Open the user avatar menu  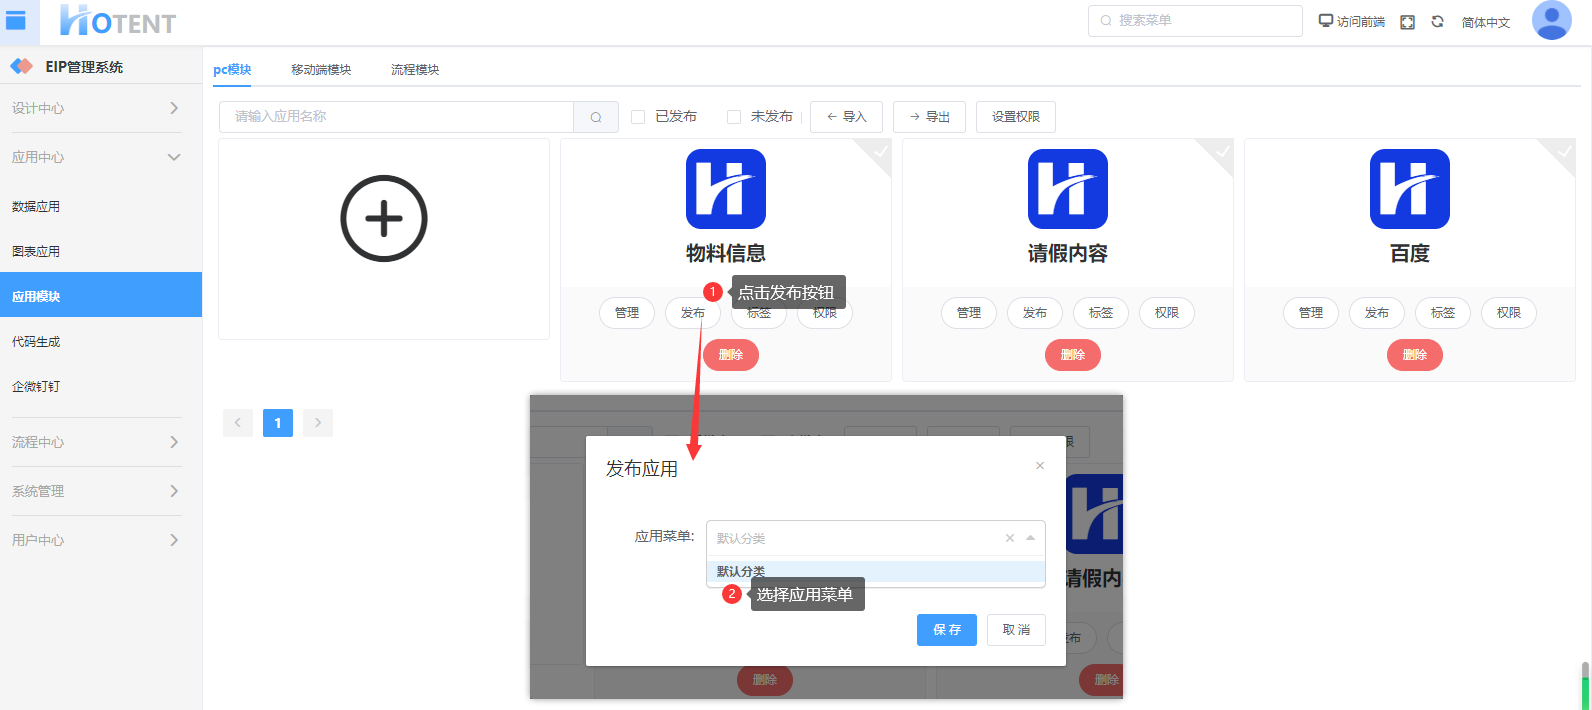point(1551,21)
